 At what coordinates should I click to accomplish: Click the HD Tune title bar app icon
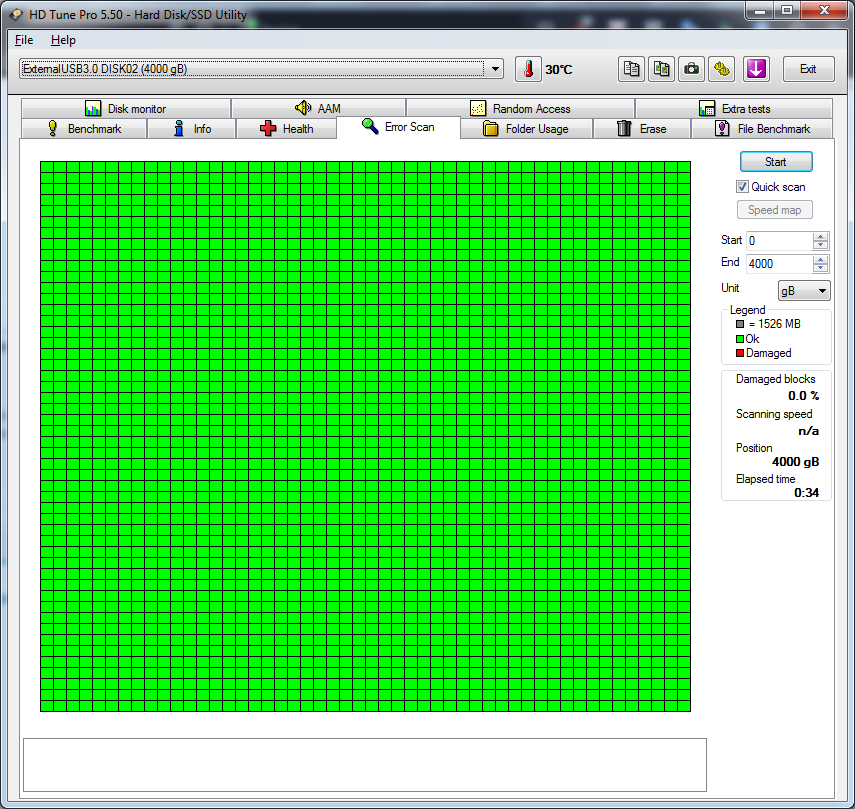click(x=16, y=15)
